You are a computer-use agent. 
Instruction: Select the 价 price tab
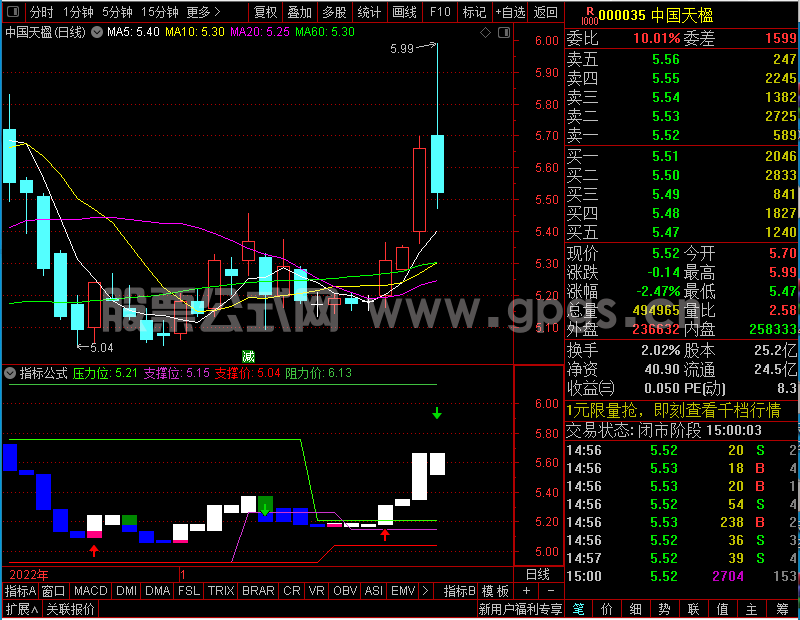(x=607, y=609)
